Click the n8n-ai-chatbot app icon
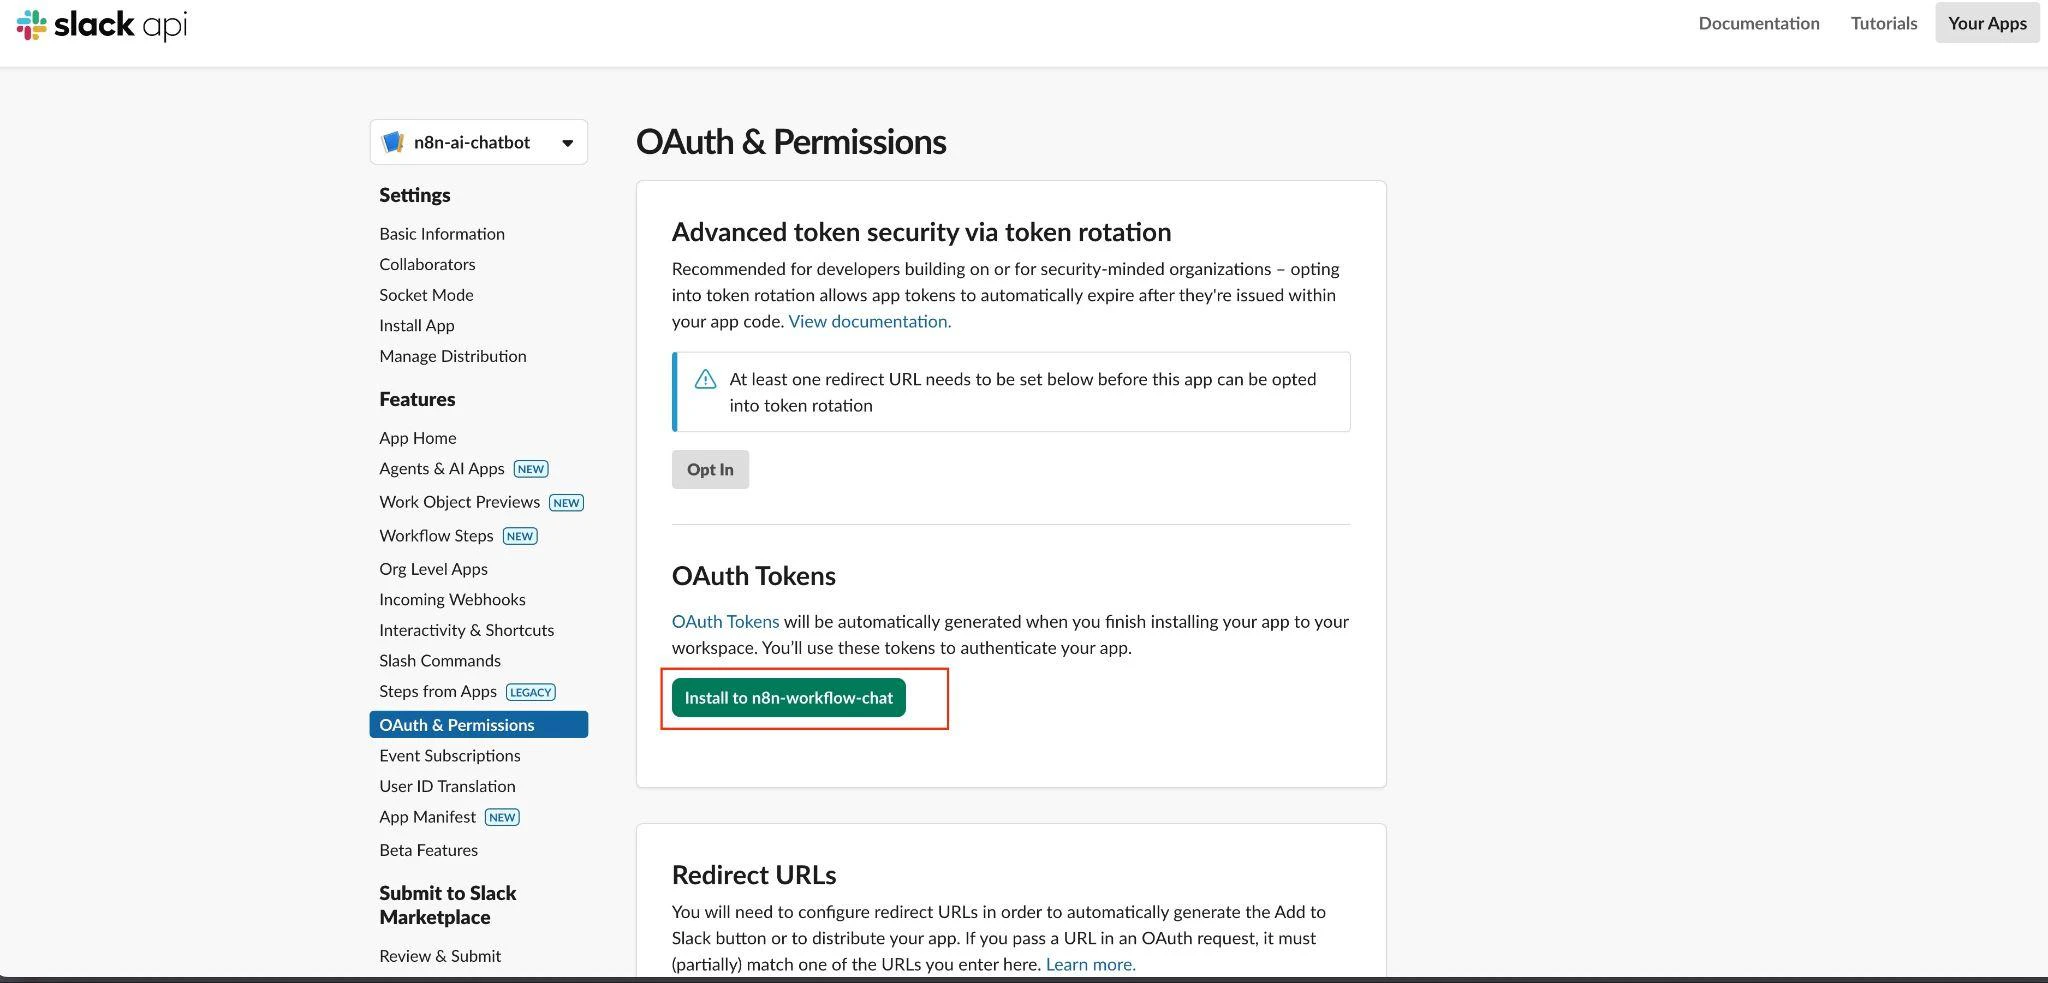Image resolution: width=2048 pixels, height=983 pixels. pos(393,142)
